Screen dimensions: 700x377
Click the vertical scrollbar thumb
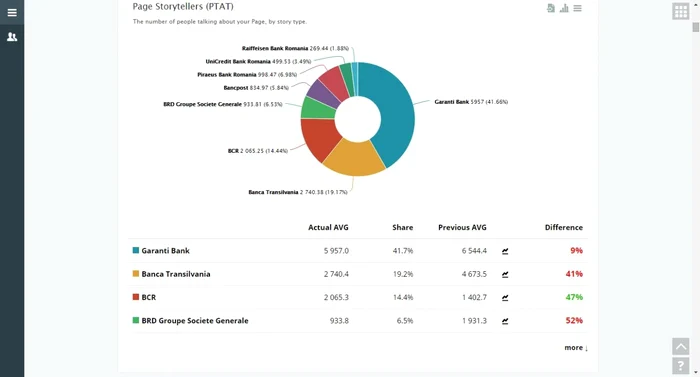pos(696,27)
